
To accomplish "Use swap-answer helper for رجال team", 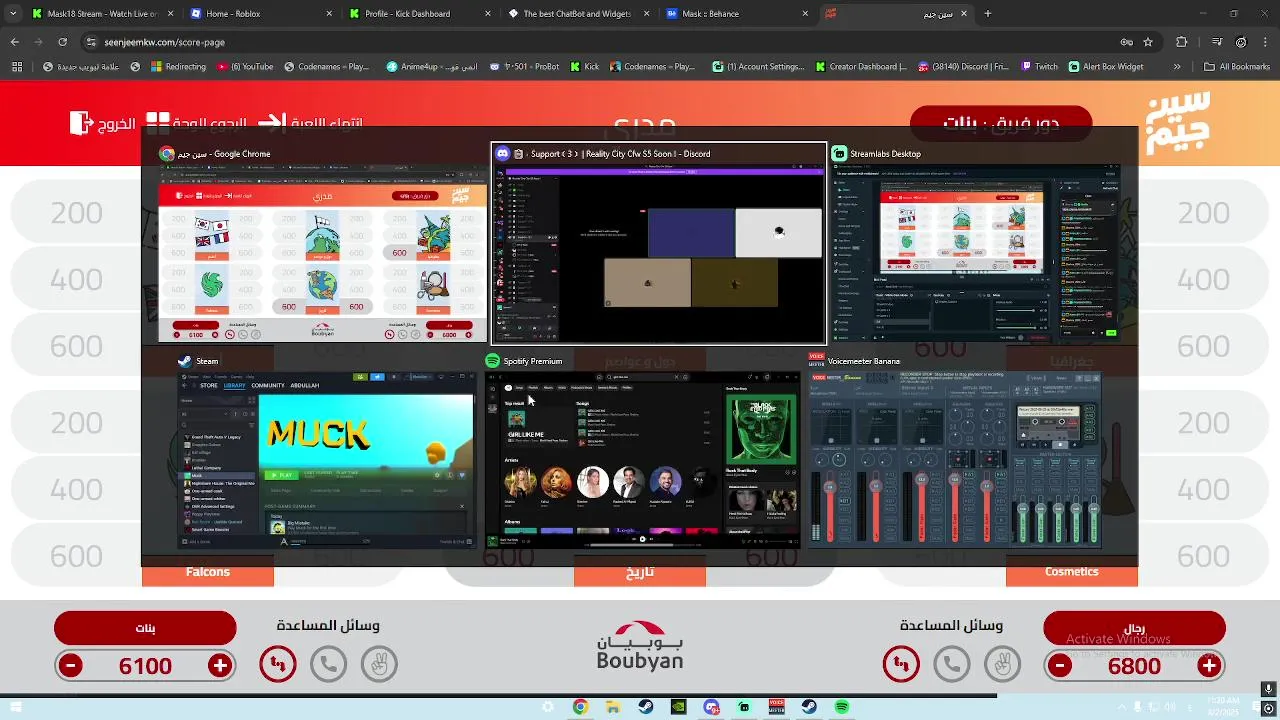I will 901,664.
